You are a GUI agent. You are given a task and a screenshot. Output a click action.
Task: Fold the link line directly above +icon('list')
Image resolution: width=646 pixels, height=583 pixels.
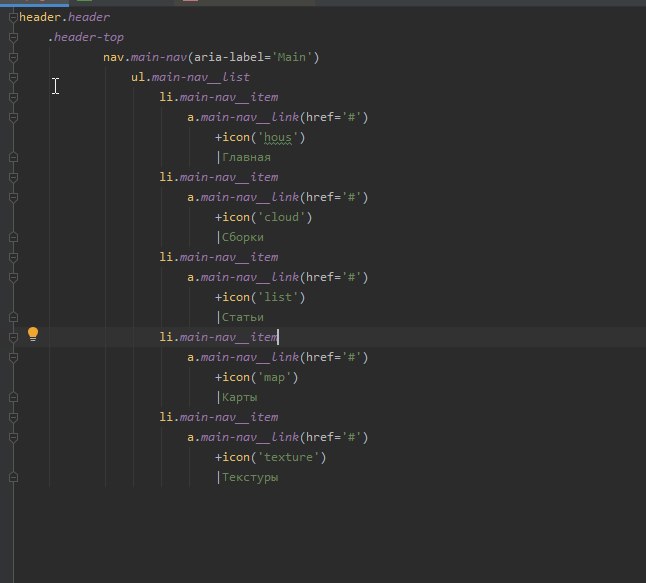tap(13, 277)
